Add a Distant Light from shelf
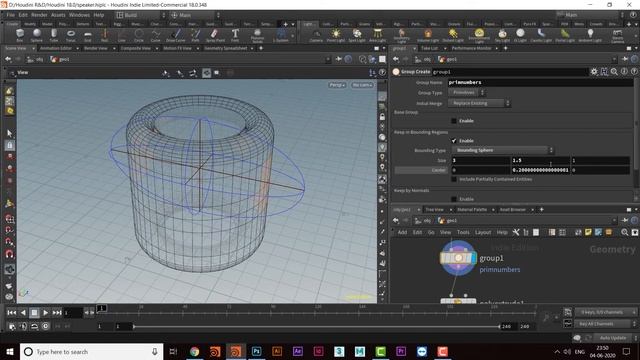 [453, 35]
